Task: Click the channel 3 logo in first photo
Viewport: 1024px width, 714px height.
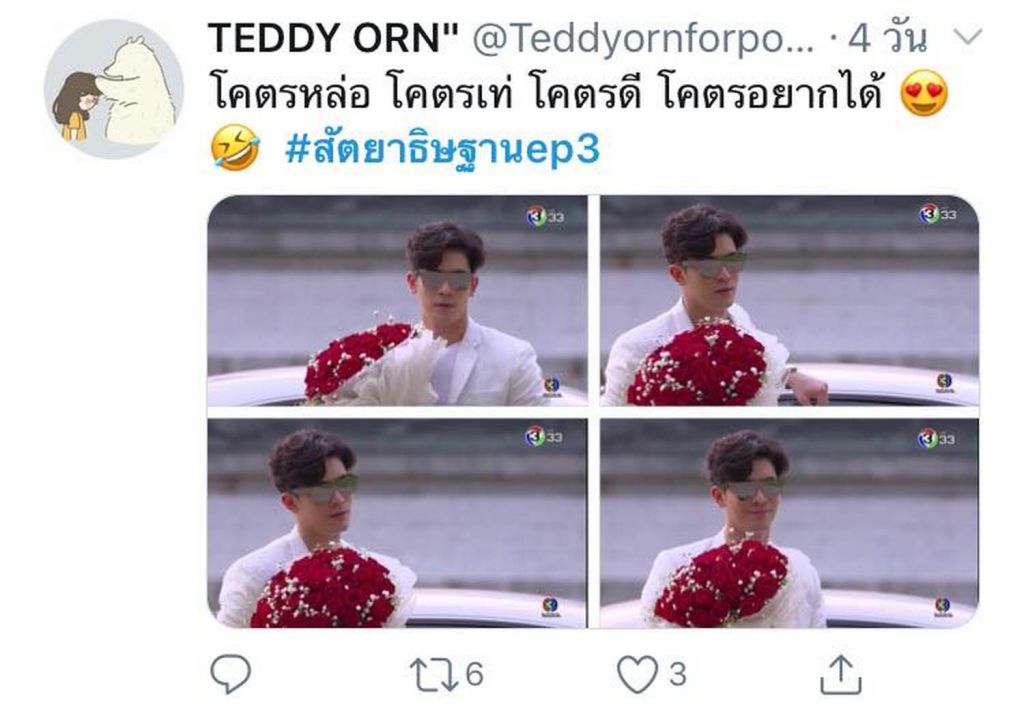Action: coord(545,216)
